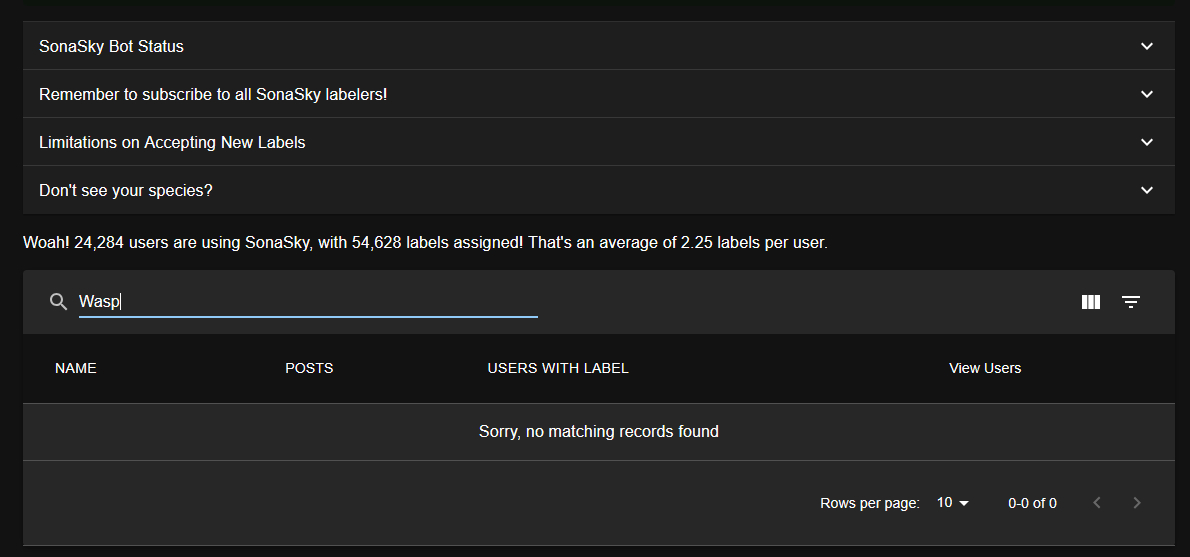Click Limitations on Accepting New Labels title

click(x=172, y=142)
